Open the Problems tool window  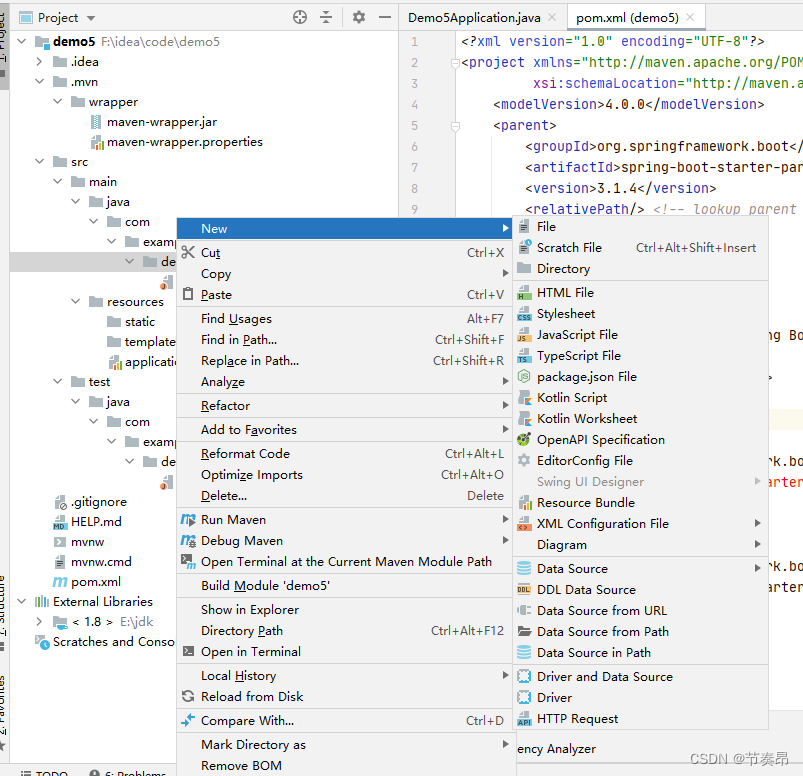[x=128, y=772]
